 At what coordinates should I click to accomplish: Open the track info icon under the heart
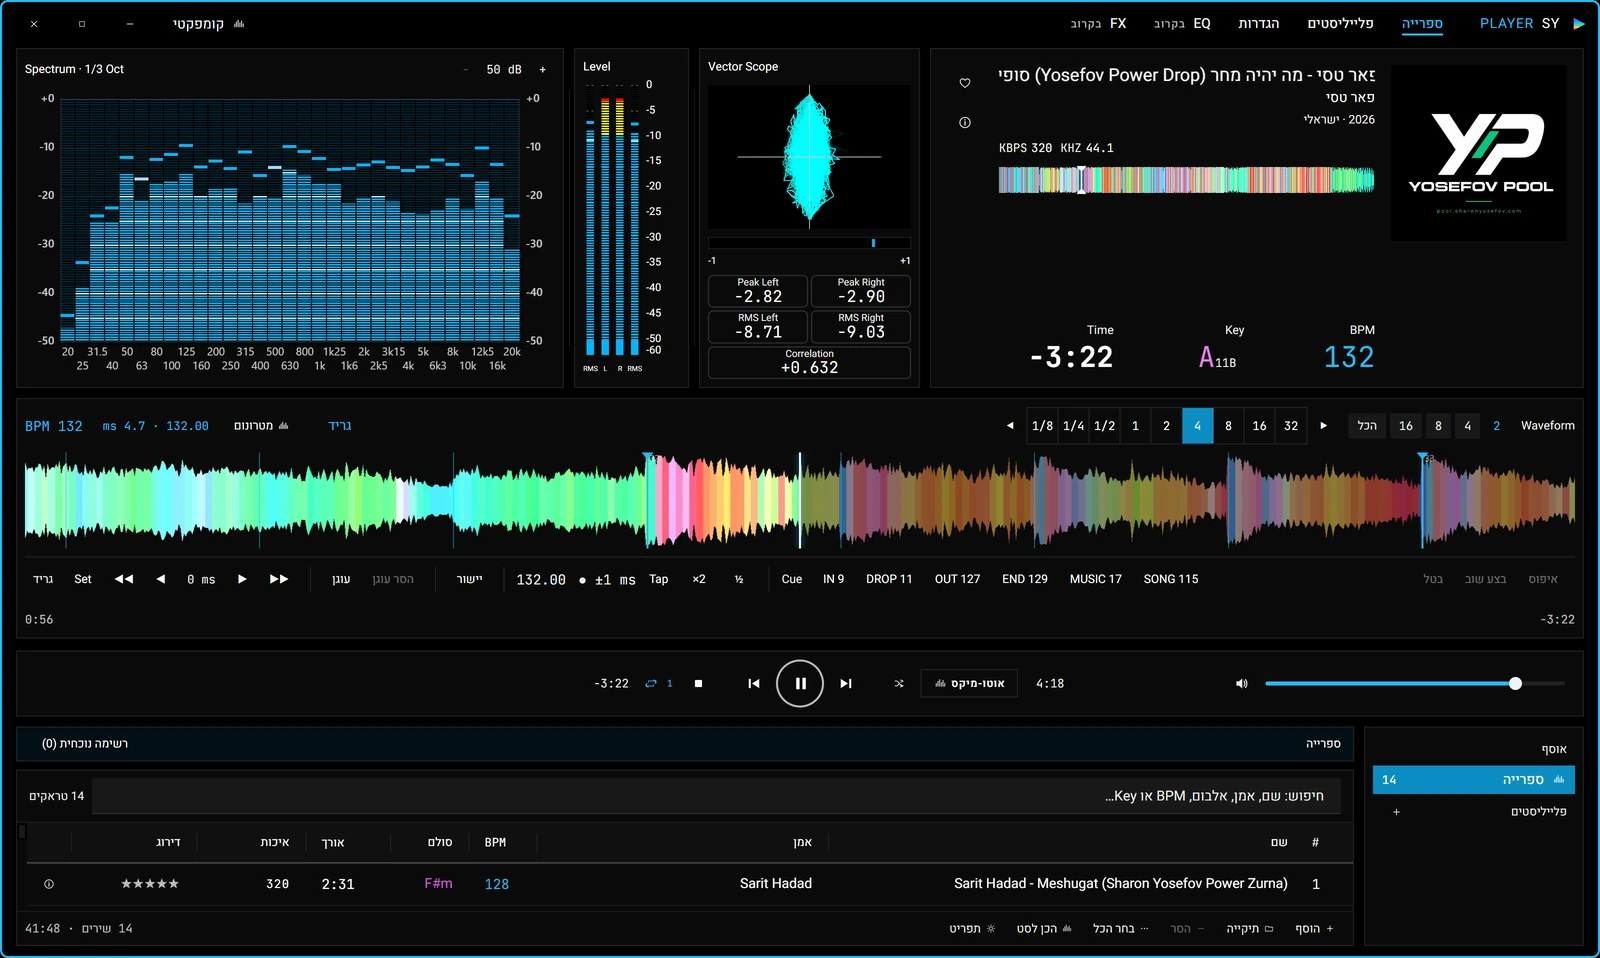click(x=965, y=123)
